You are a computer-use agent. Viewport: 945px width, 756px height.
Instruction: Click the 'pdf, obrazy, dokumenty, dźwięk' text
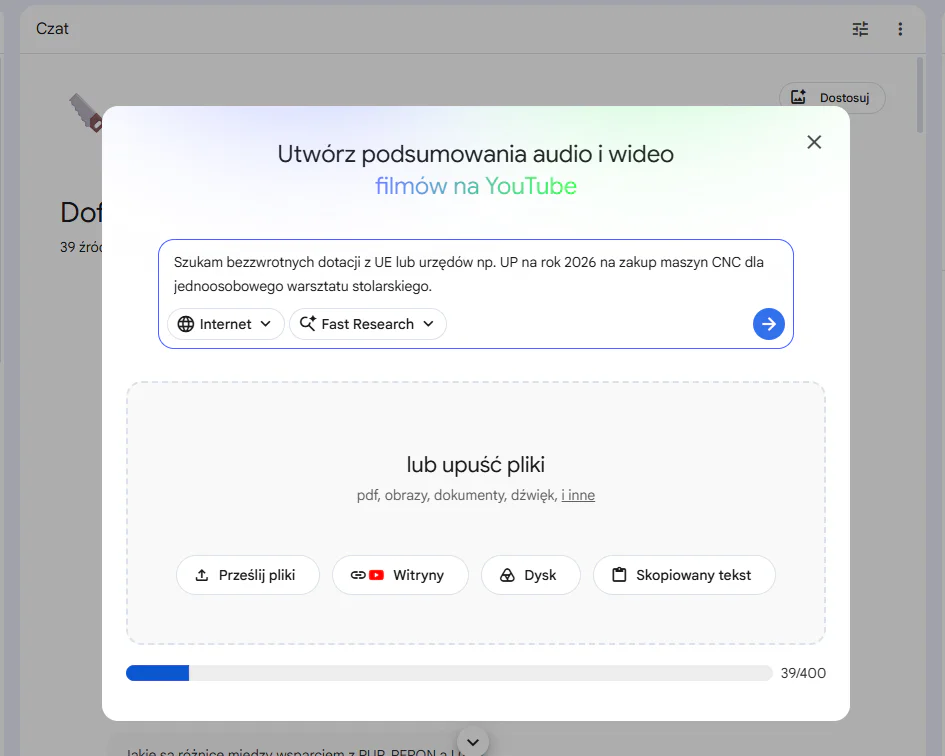(457, 495)
